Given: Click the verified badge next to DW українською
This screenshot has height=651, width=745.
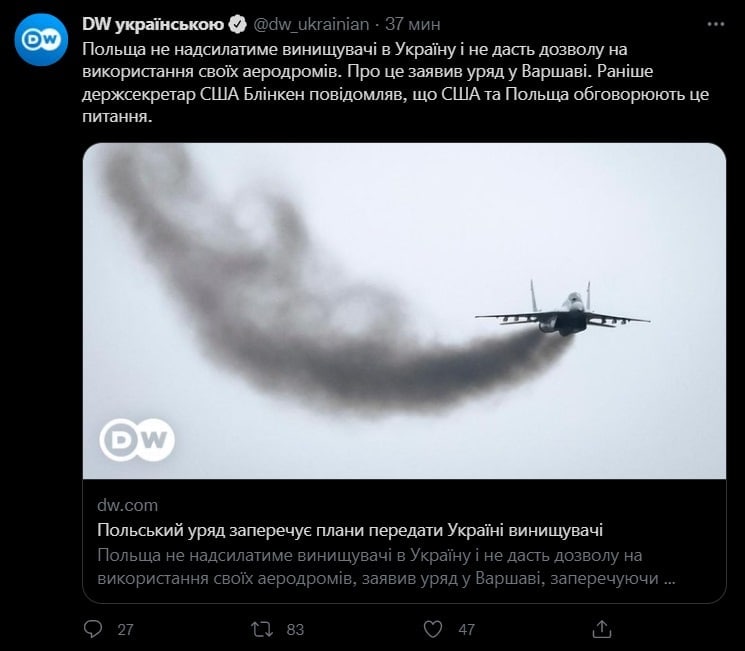Looking at the screenshot, I should tap(237, 24).
